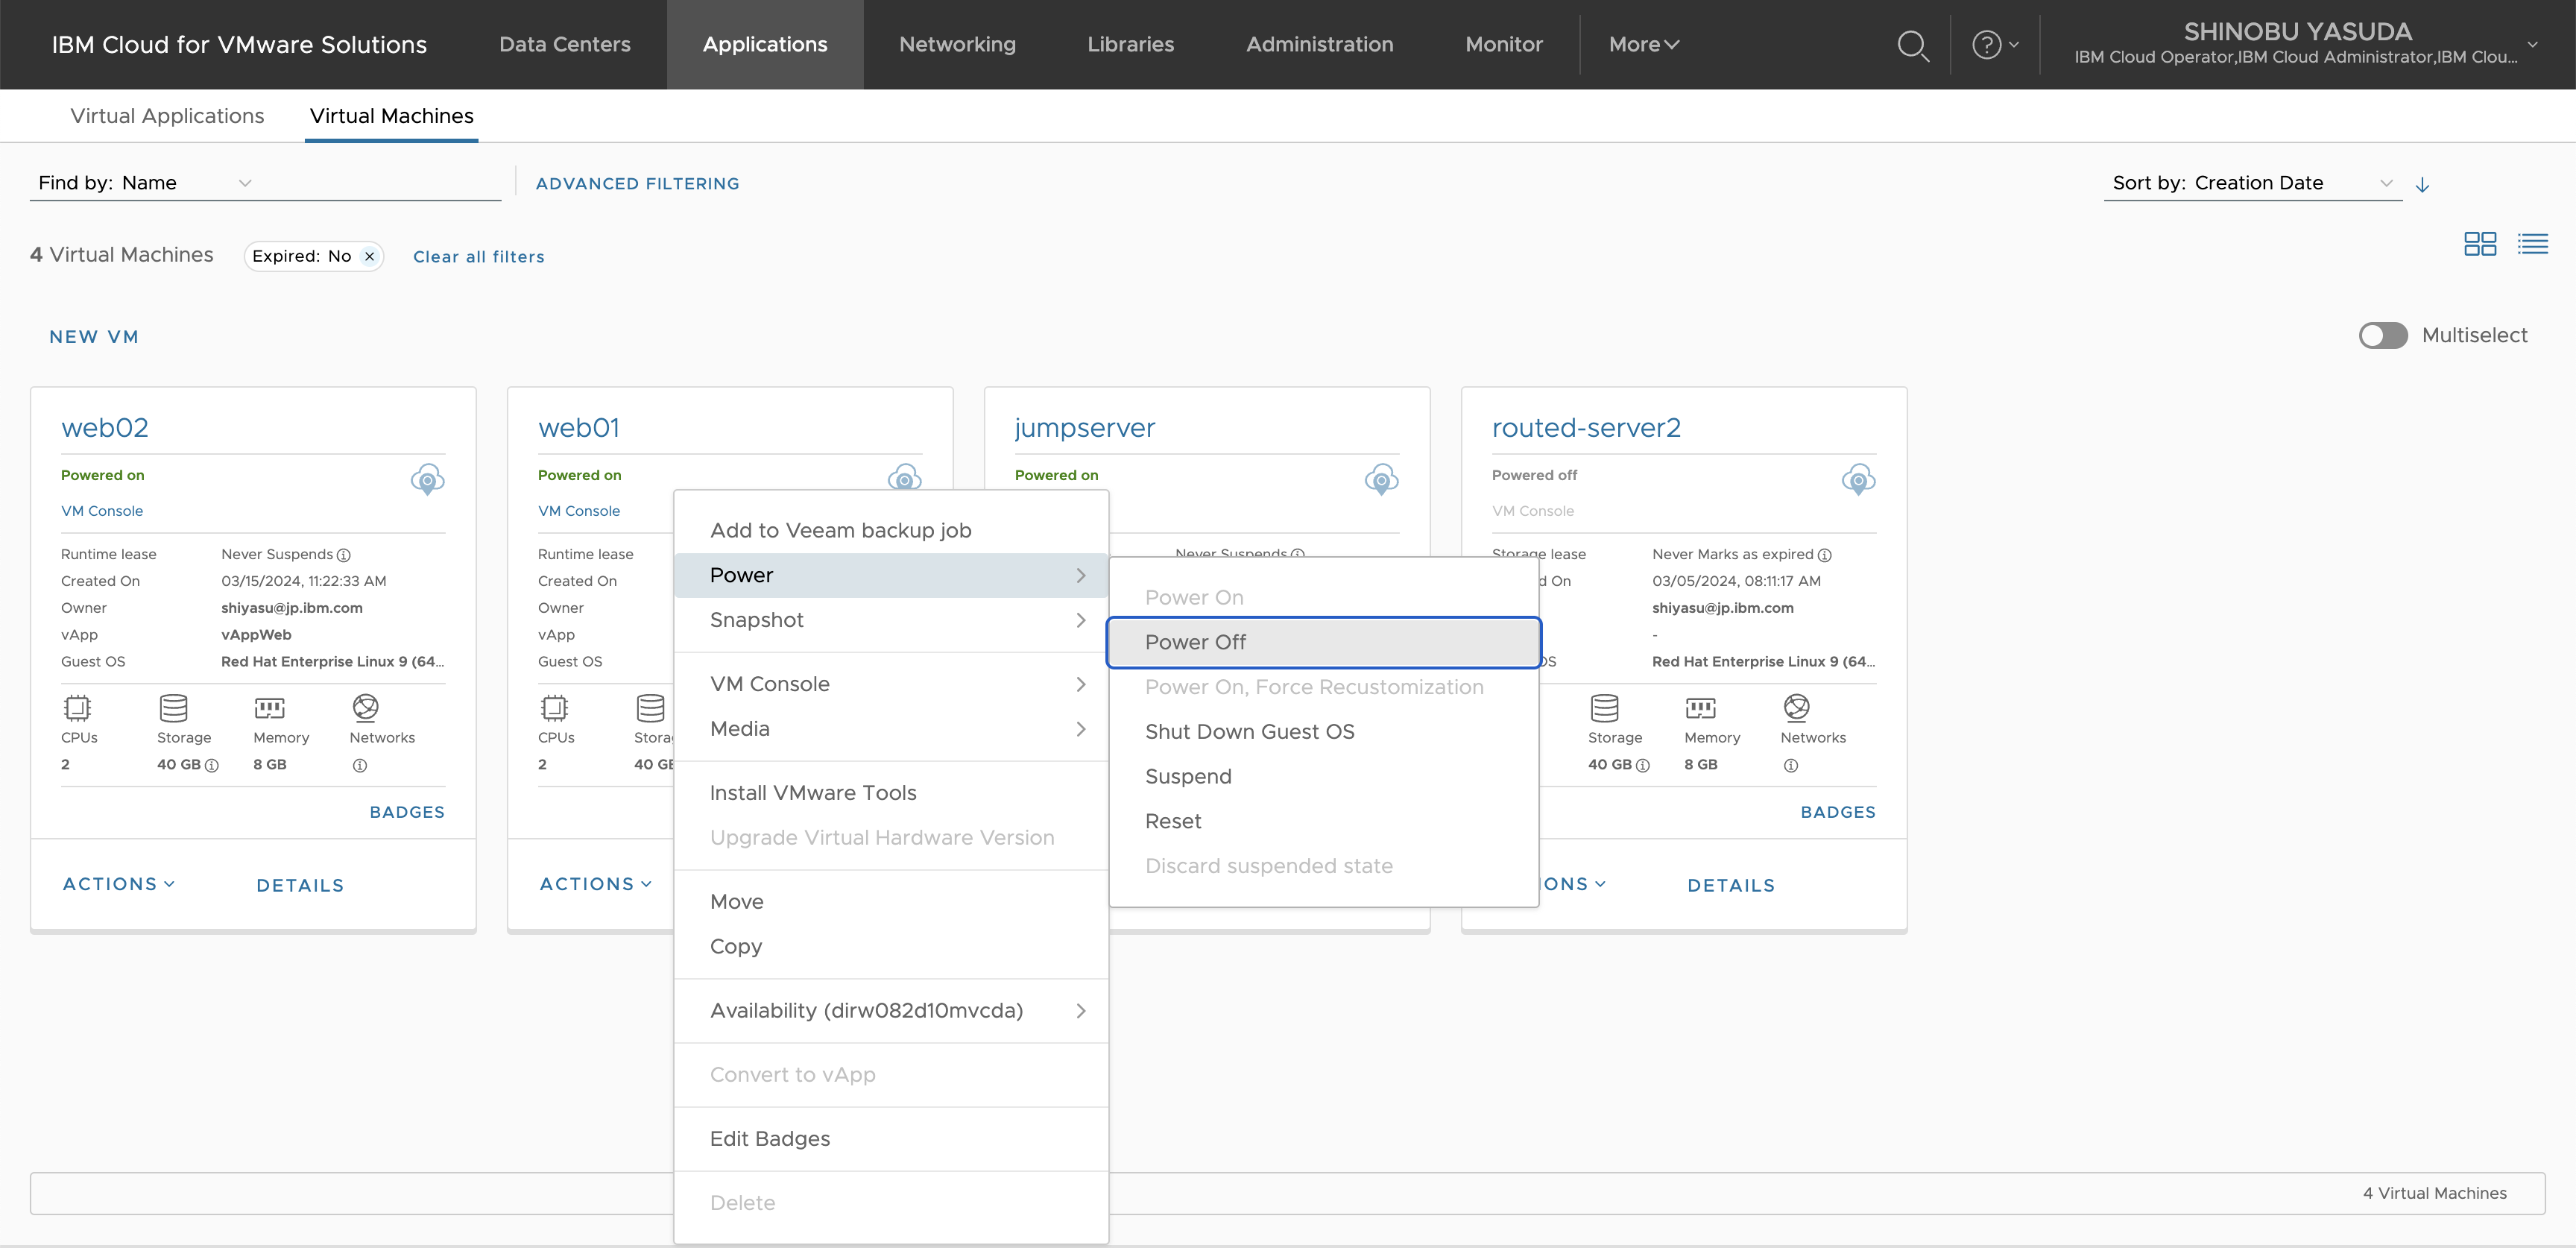Choose Copy from context menu
This screenshot has height=1248, width=2576.
point(891,947)
